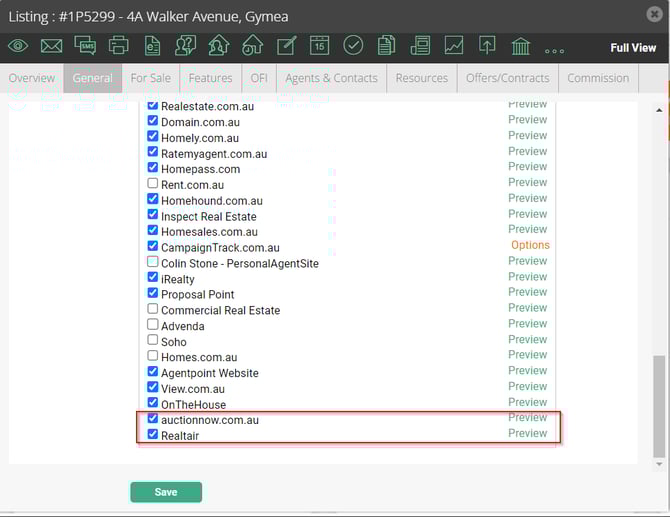Preview the Domain.com.au listing
Image resolution: width=670 pixels, height=517 pixels.
click(528, 120)
